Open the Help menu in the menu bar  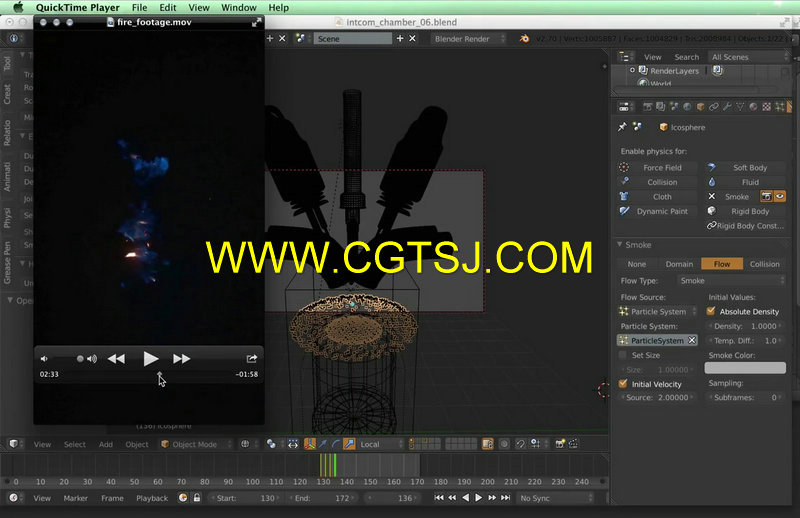pyautogui.click(x=279, y=7)
